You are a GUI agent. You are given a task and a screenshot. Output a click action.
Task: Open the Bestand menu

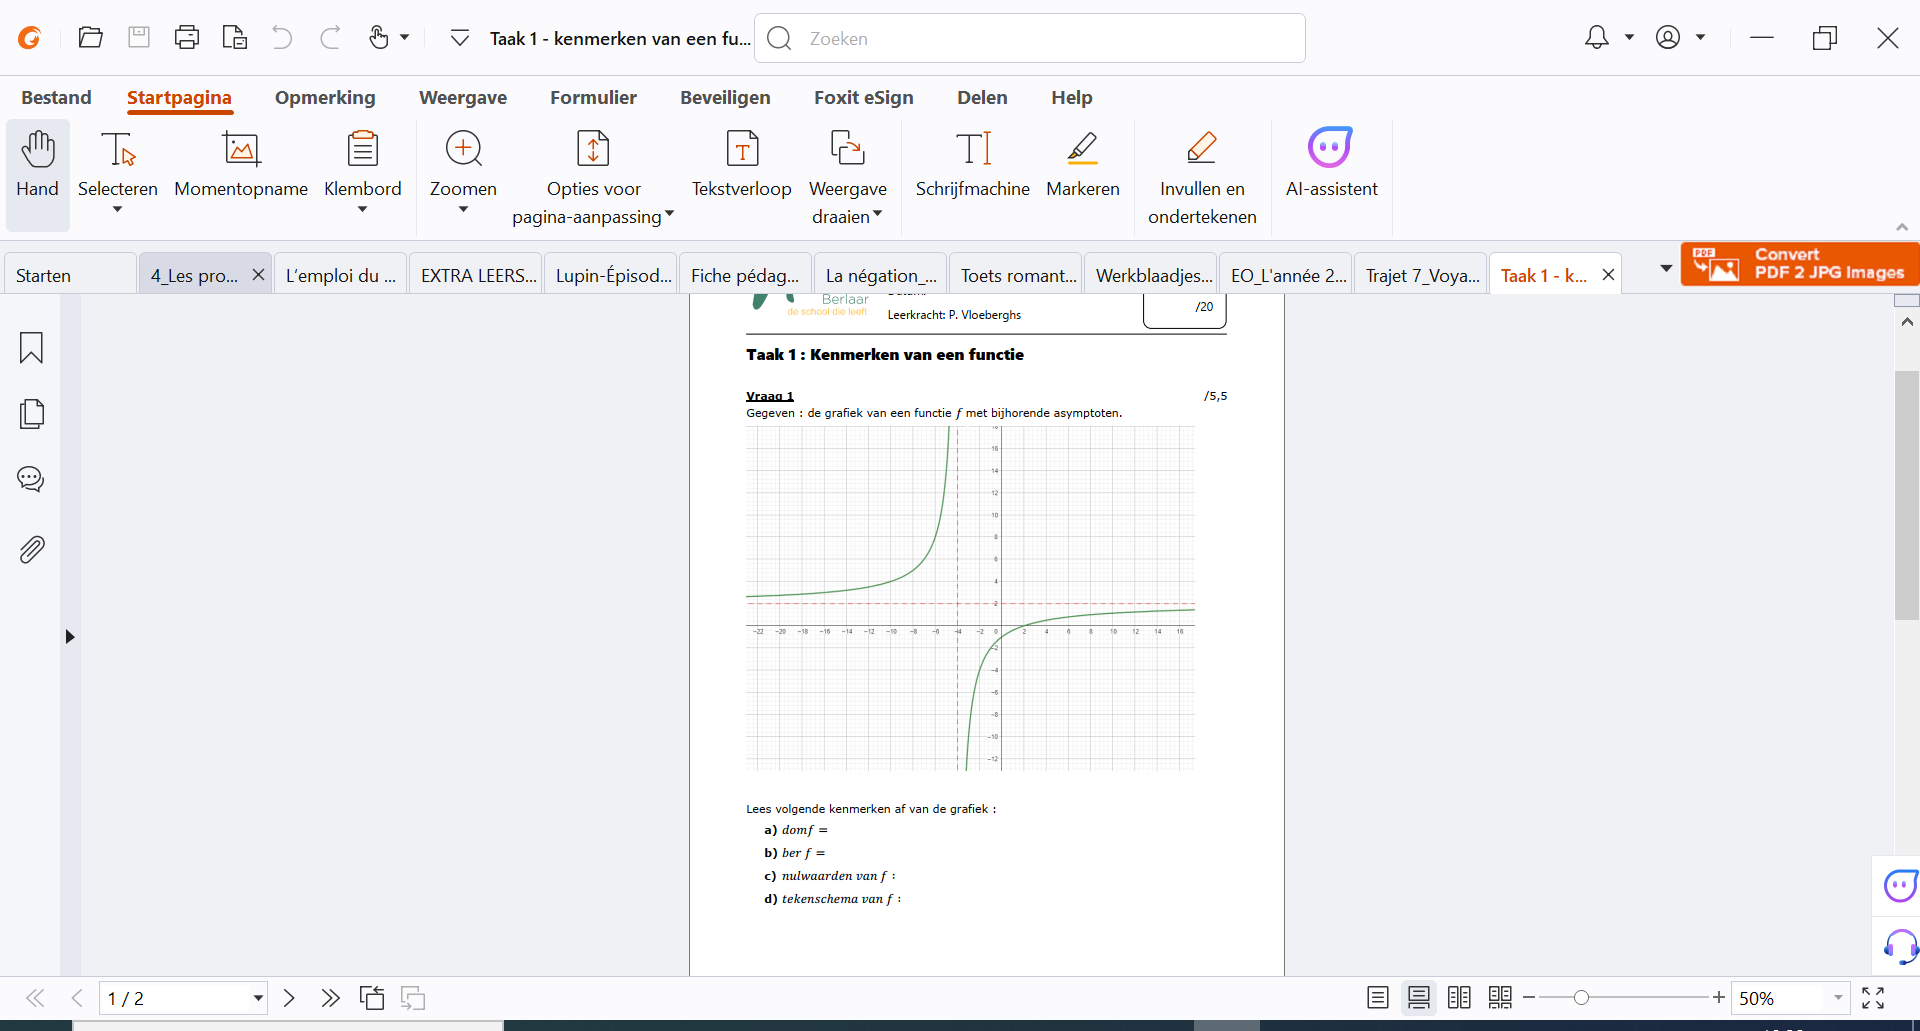point(56,98)
